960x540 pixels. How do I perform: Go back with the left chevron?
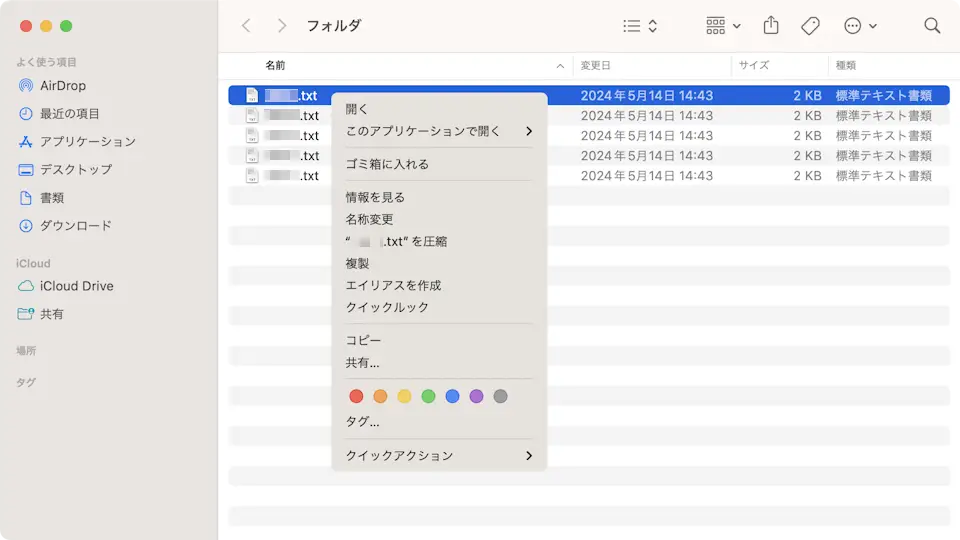(247, 26)
